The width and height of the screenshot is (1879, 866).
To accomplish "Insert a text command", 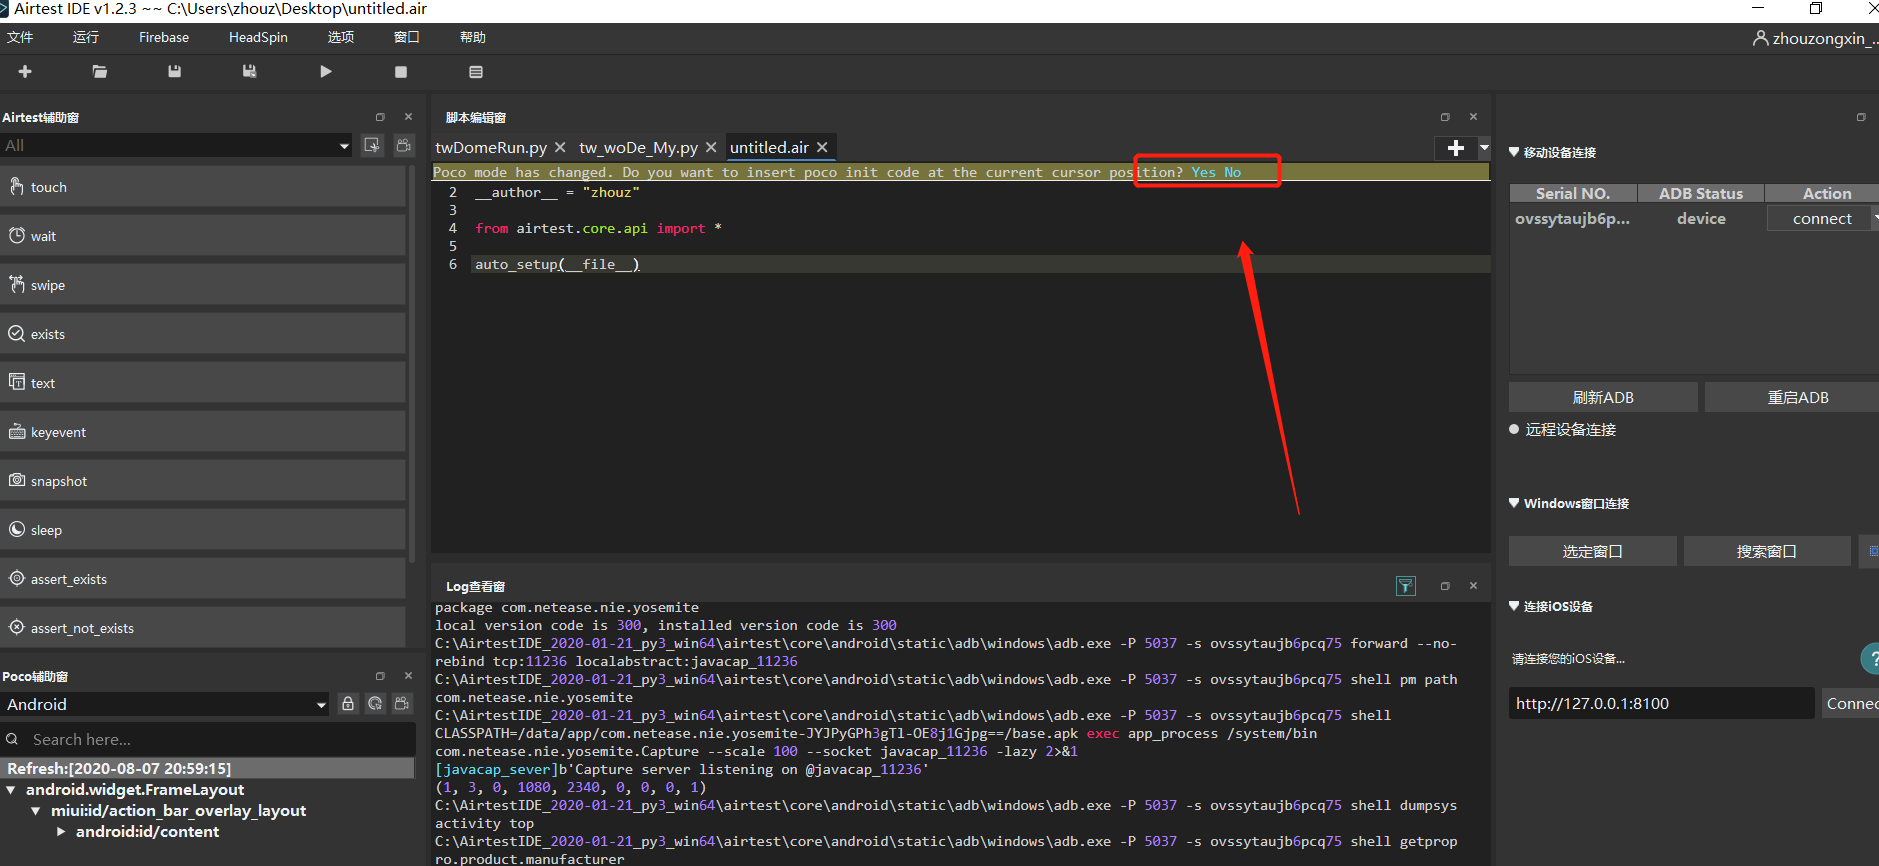I will click(203, 383).
